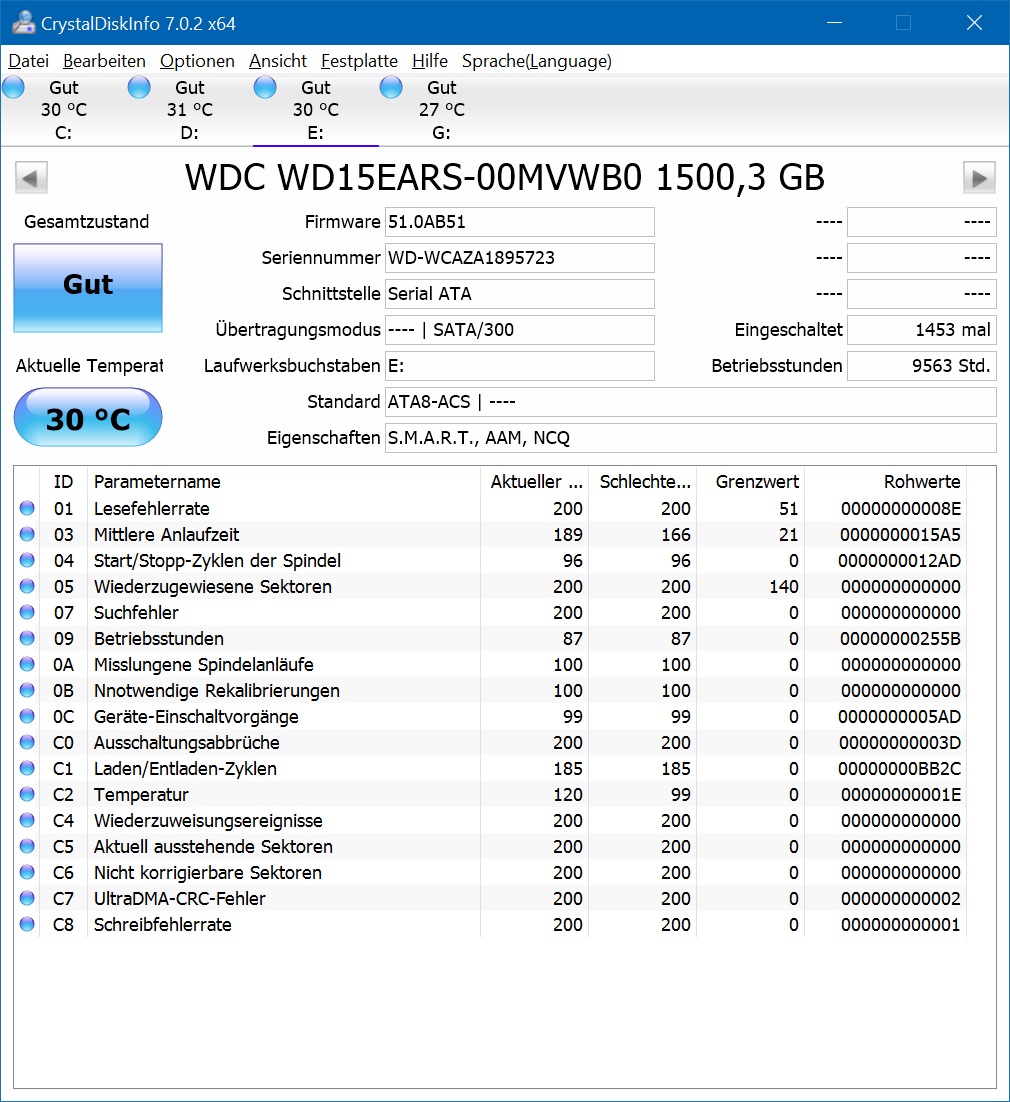Click status orb of Geräte-Einschaltvorgänge row
This screenshot has width=1010, height=1102.
[x=27, y=716]
